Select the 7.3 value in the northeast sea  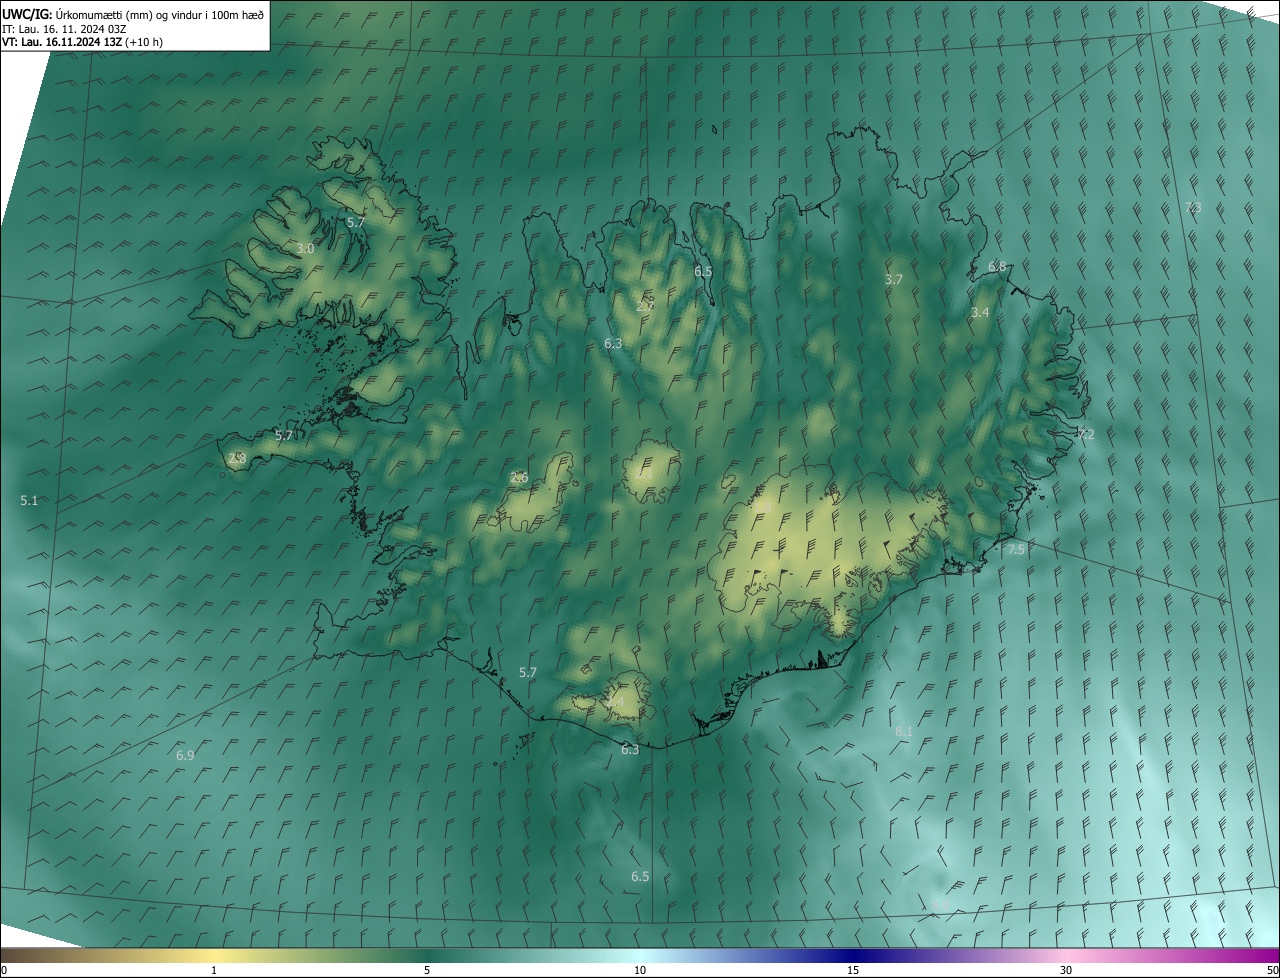tap(1192, 208)
